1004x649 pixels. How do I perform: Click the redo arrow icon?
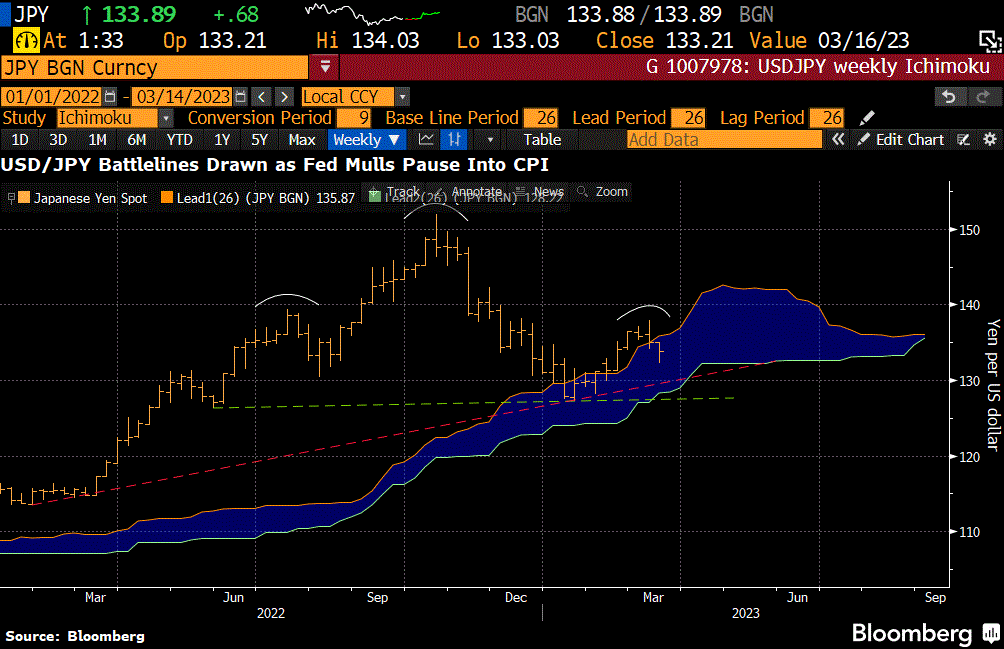983,97
